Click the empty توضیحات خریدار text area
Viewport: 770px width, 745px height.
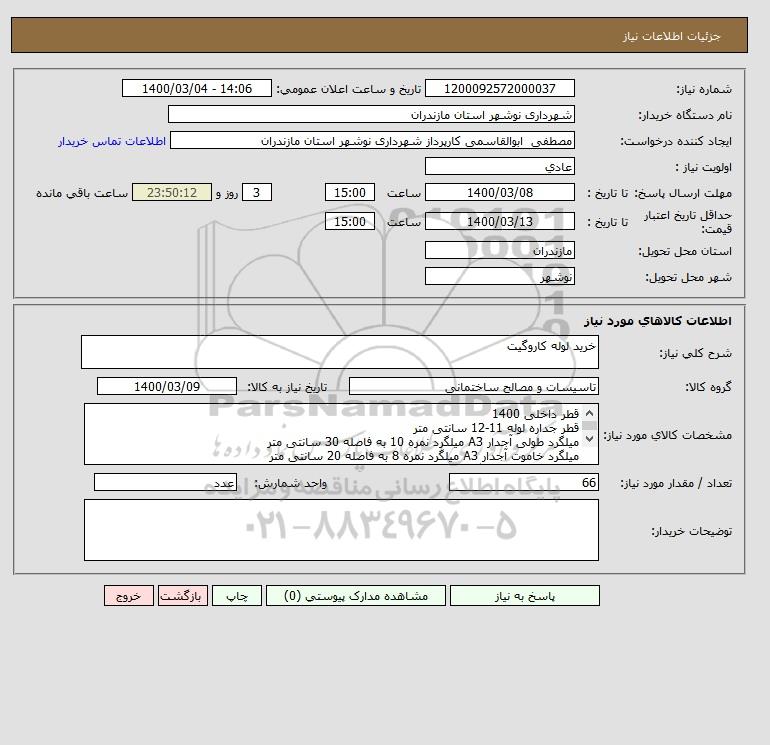341,530
